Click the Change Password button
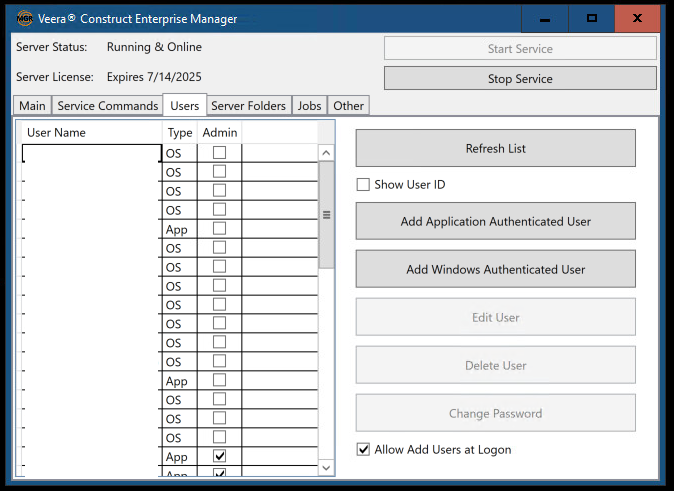 pos(496,414)
